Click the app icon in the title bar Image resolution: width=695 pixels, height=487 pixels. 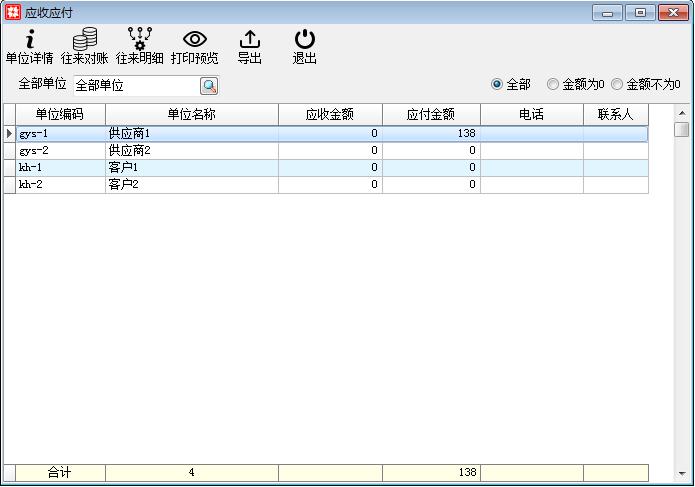pos(12,12)
